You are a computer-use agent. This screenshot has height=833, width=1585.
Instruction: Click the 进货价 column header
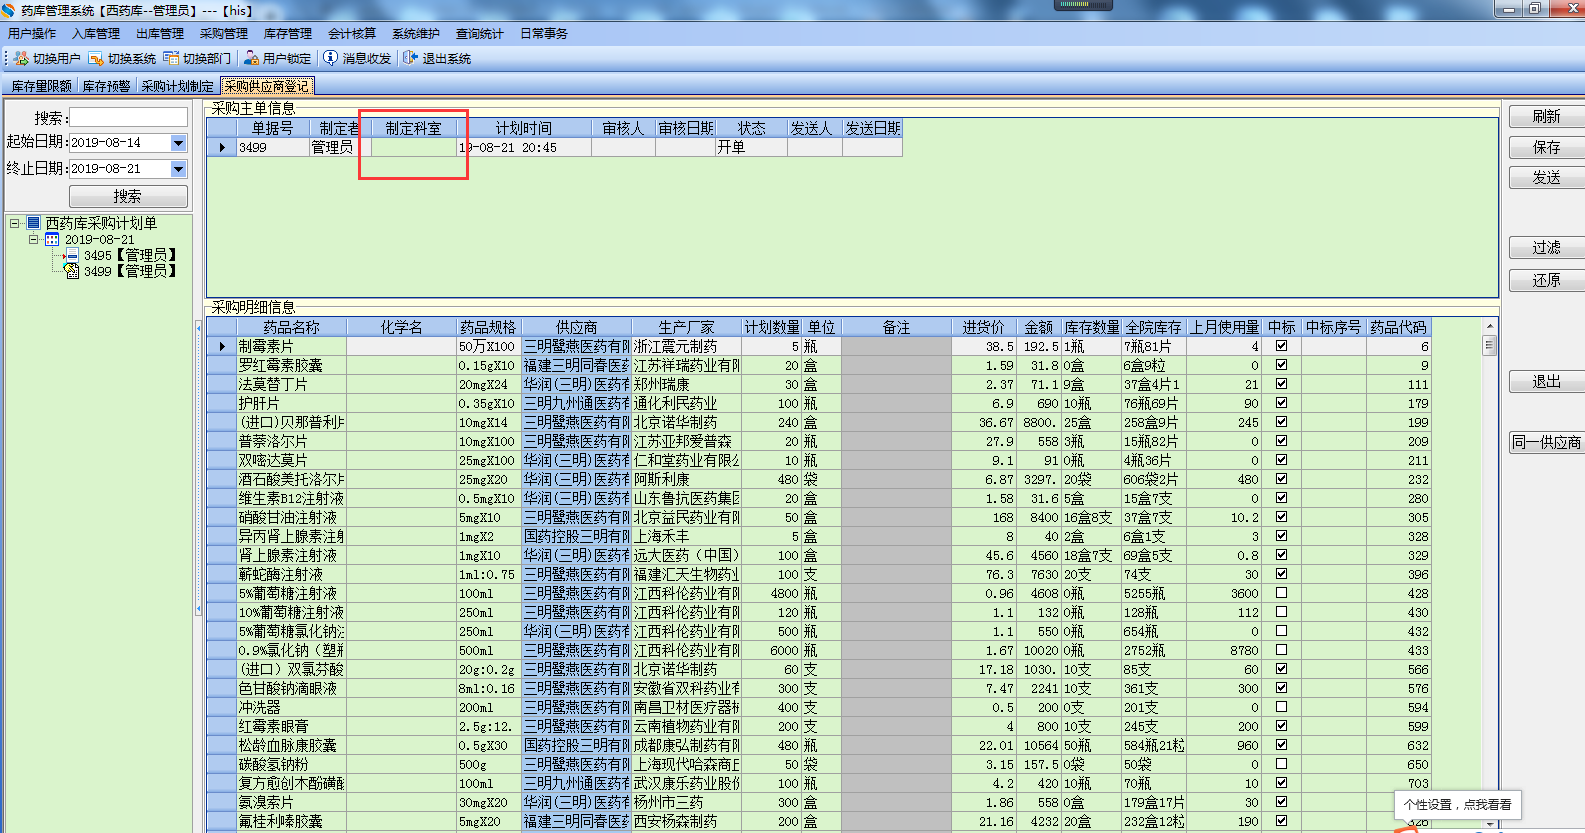(984, 327)
